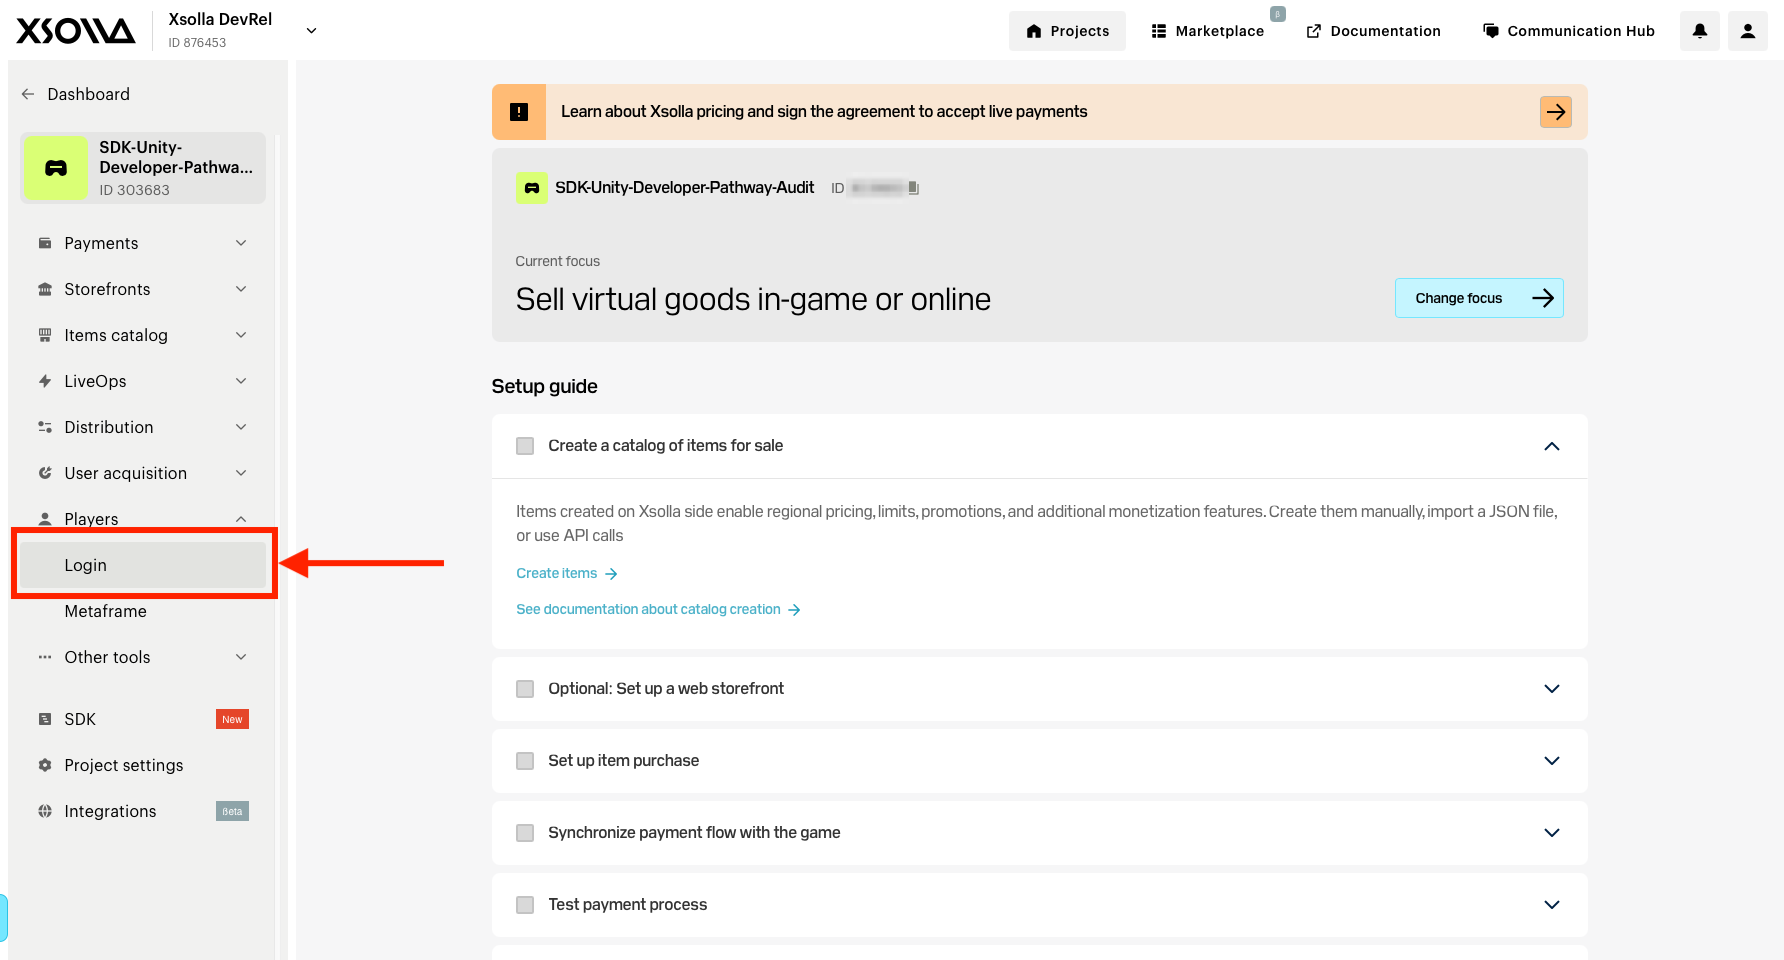Click the Xsolla logo
The image size is (1784, 960).
(76, 31)
